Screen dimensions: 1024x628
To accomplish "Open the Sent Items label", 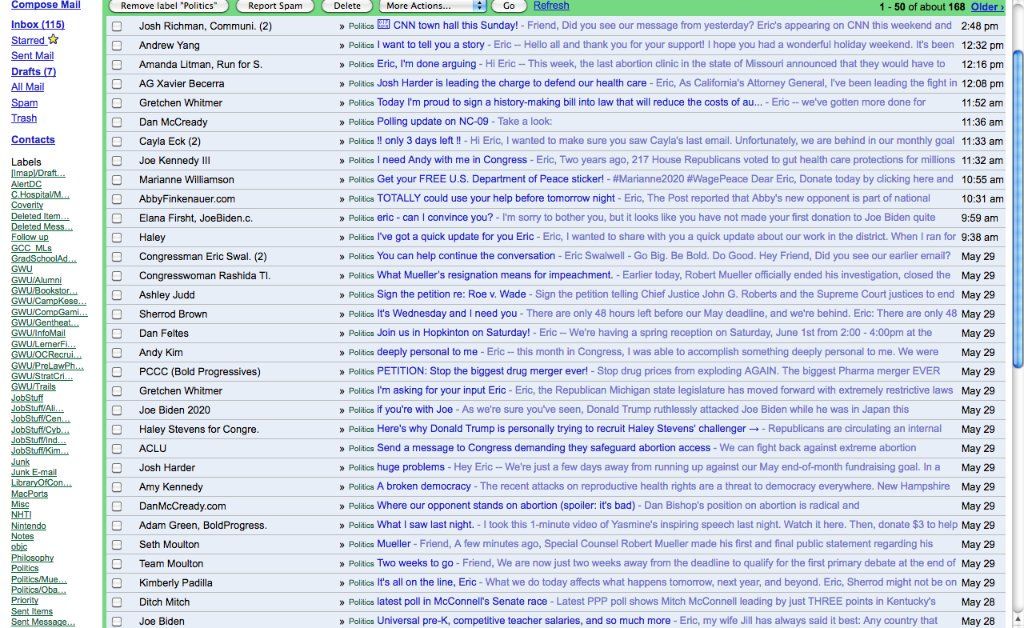I will click(x=31, y=612).
